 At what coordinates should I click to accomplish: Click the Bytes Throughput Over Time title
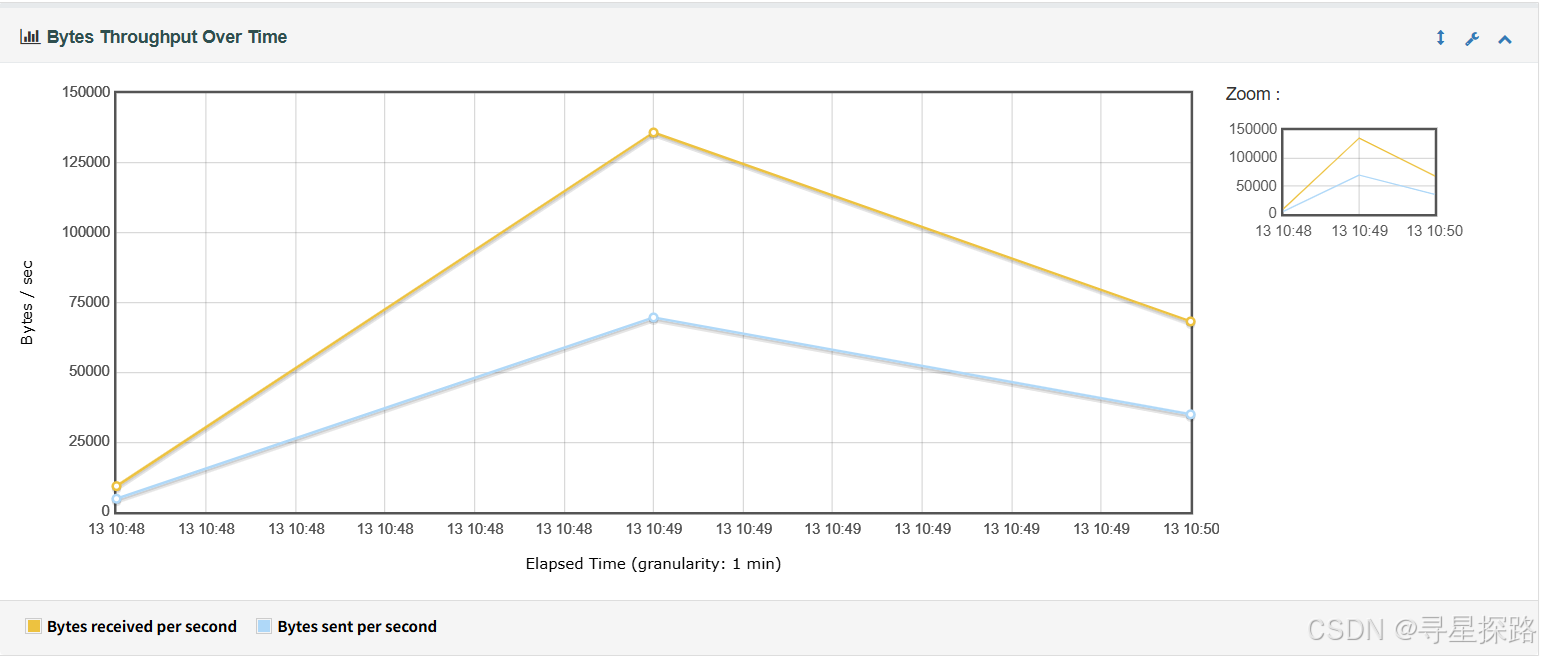click(167, 37)
